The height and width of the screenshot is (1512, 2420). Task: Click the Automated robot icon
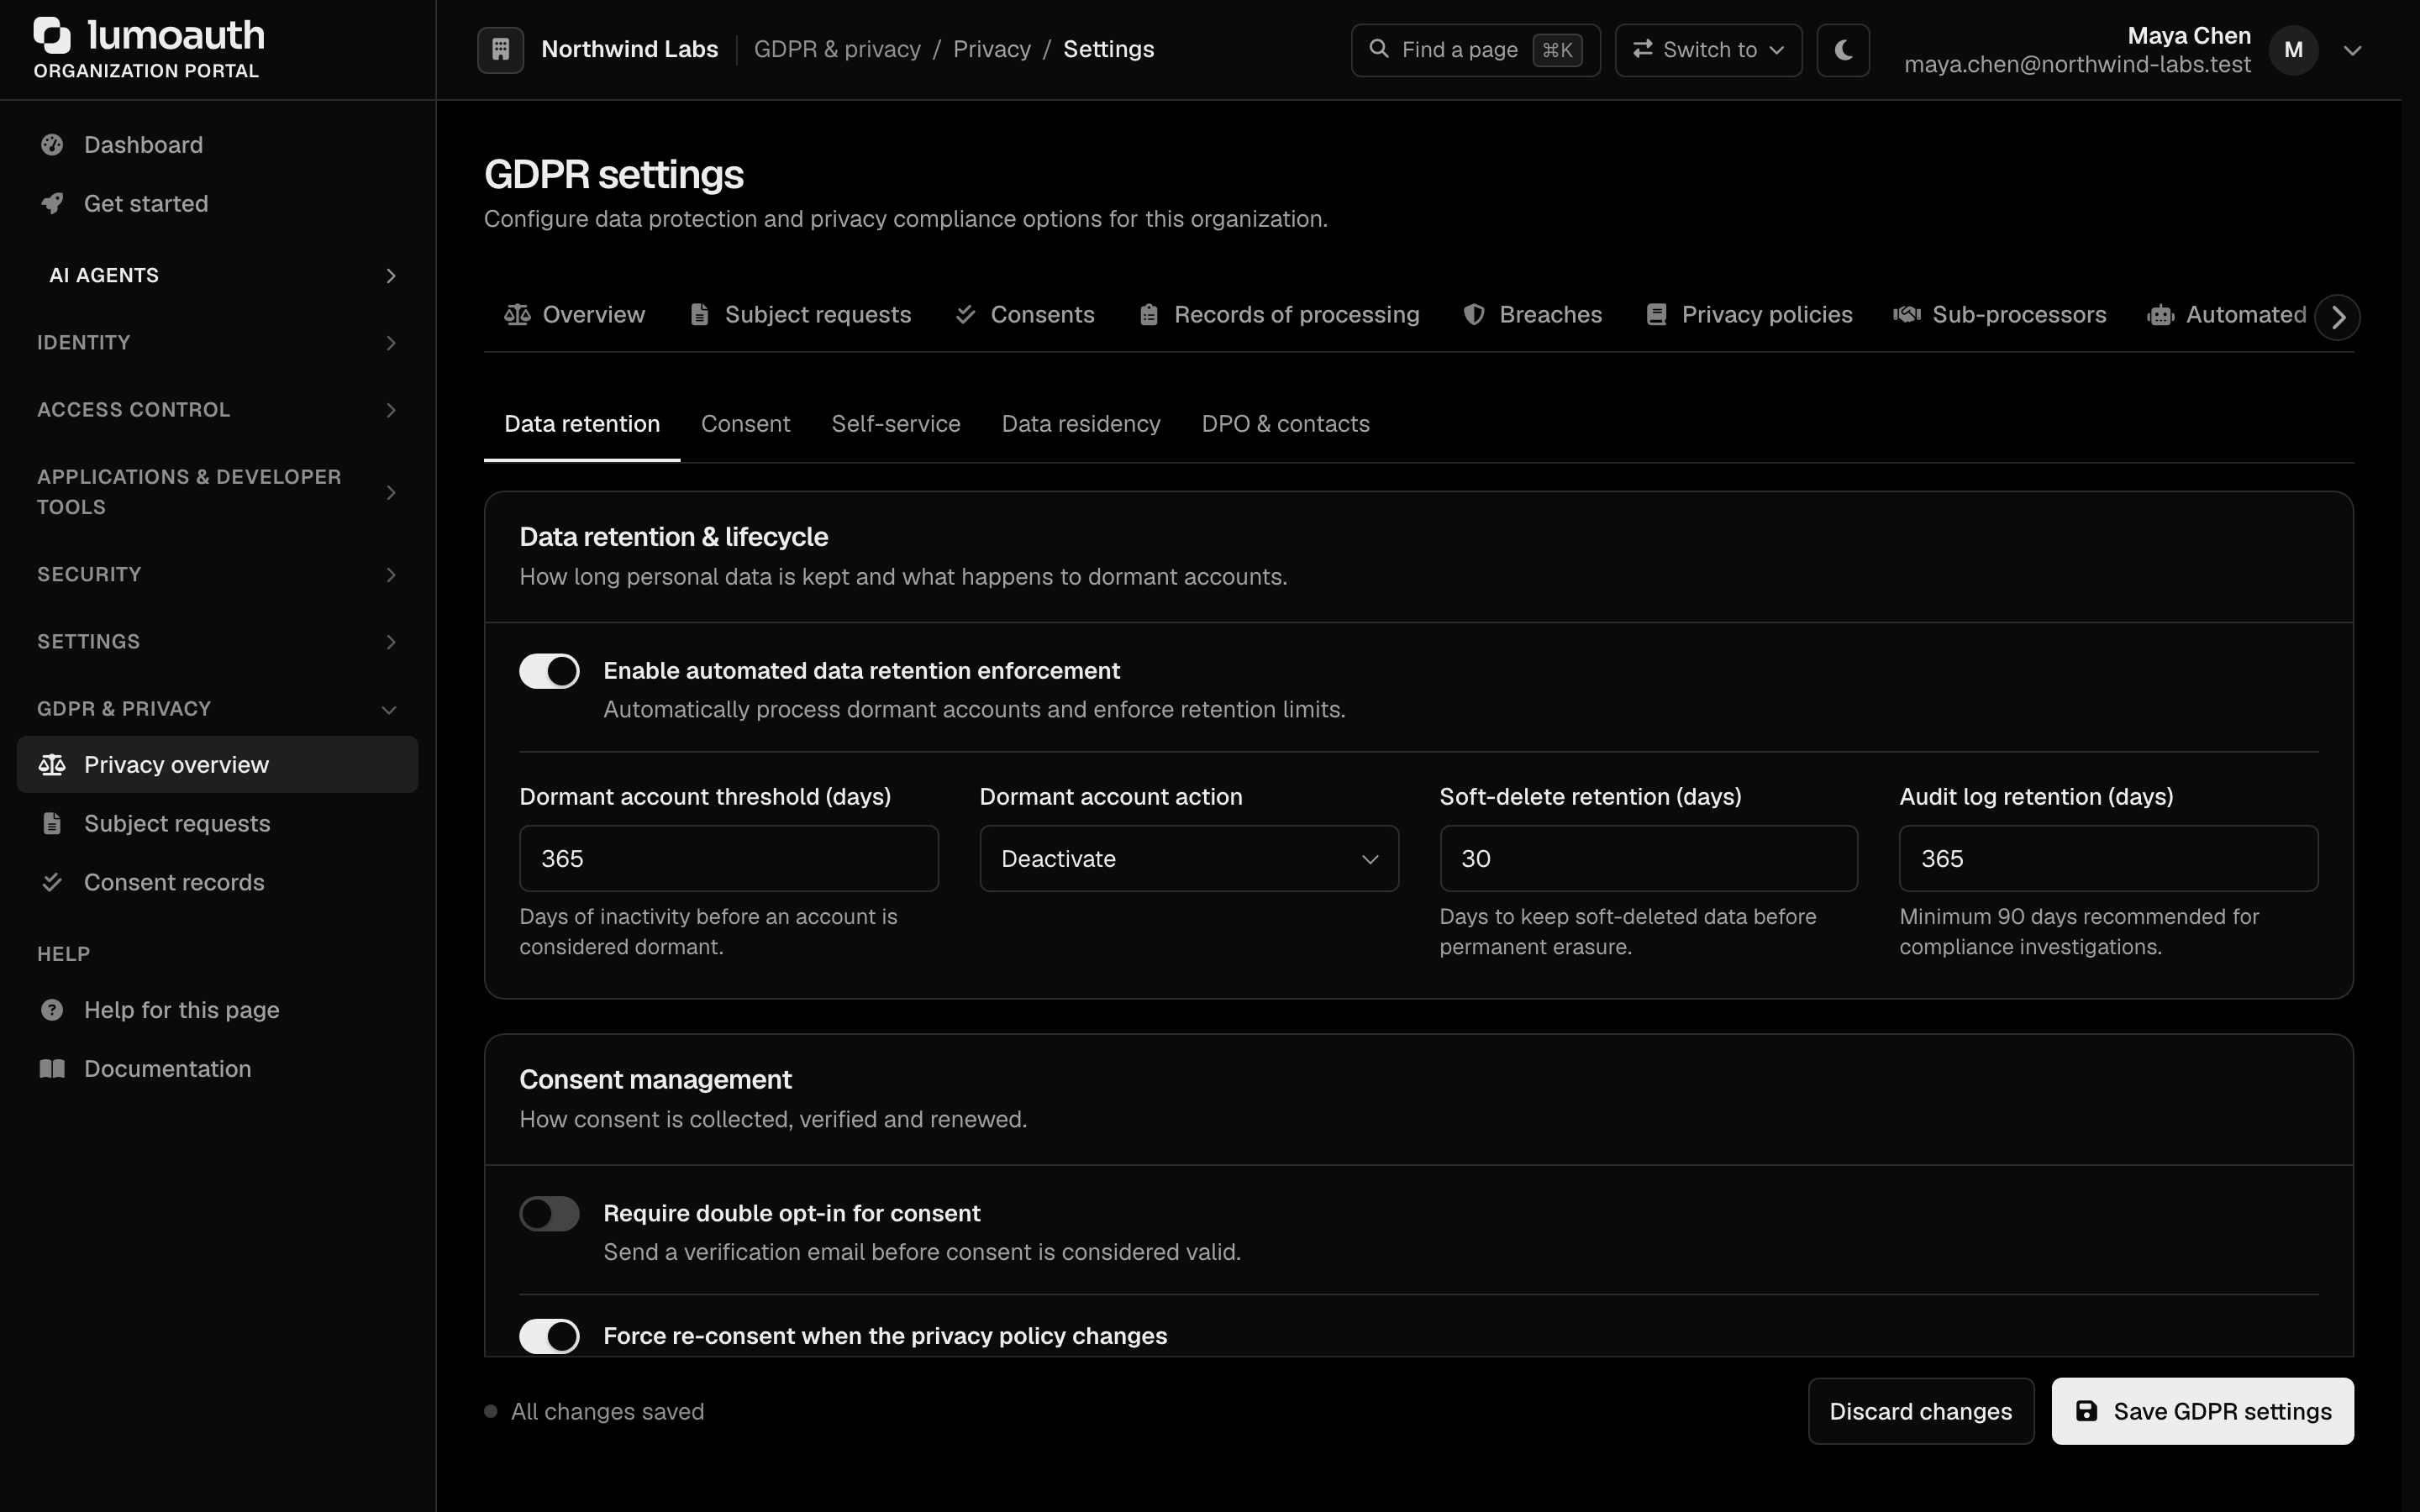point(2161,315)
